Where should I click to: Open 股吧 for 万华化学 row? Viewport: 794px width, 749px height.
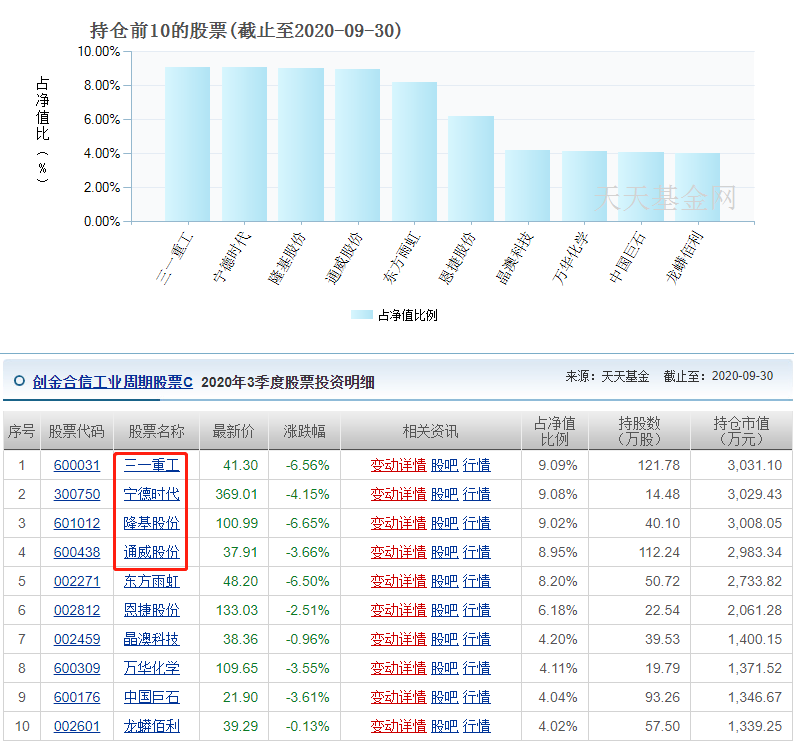445,668
